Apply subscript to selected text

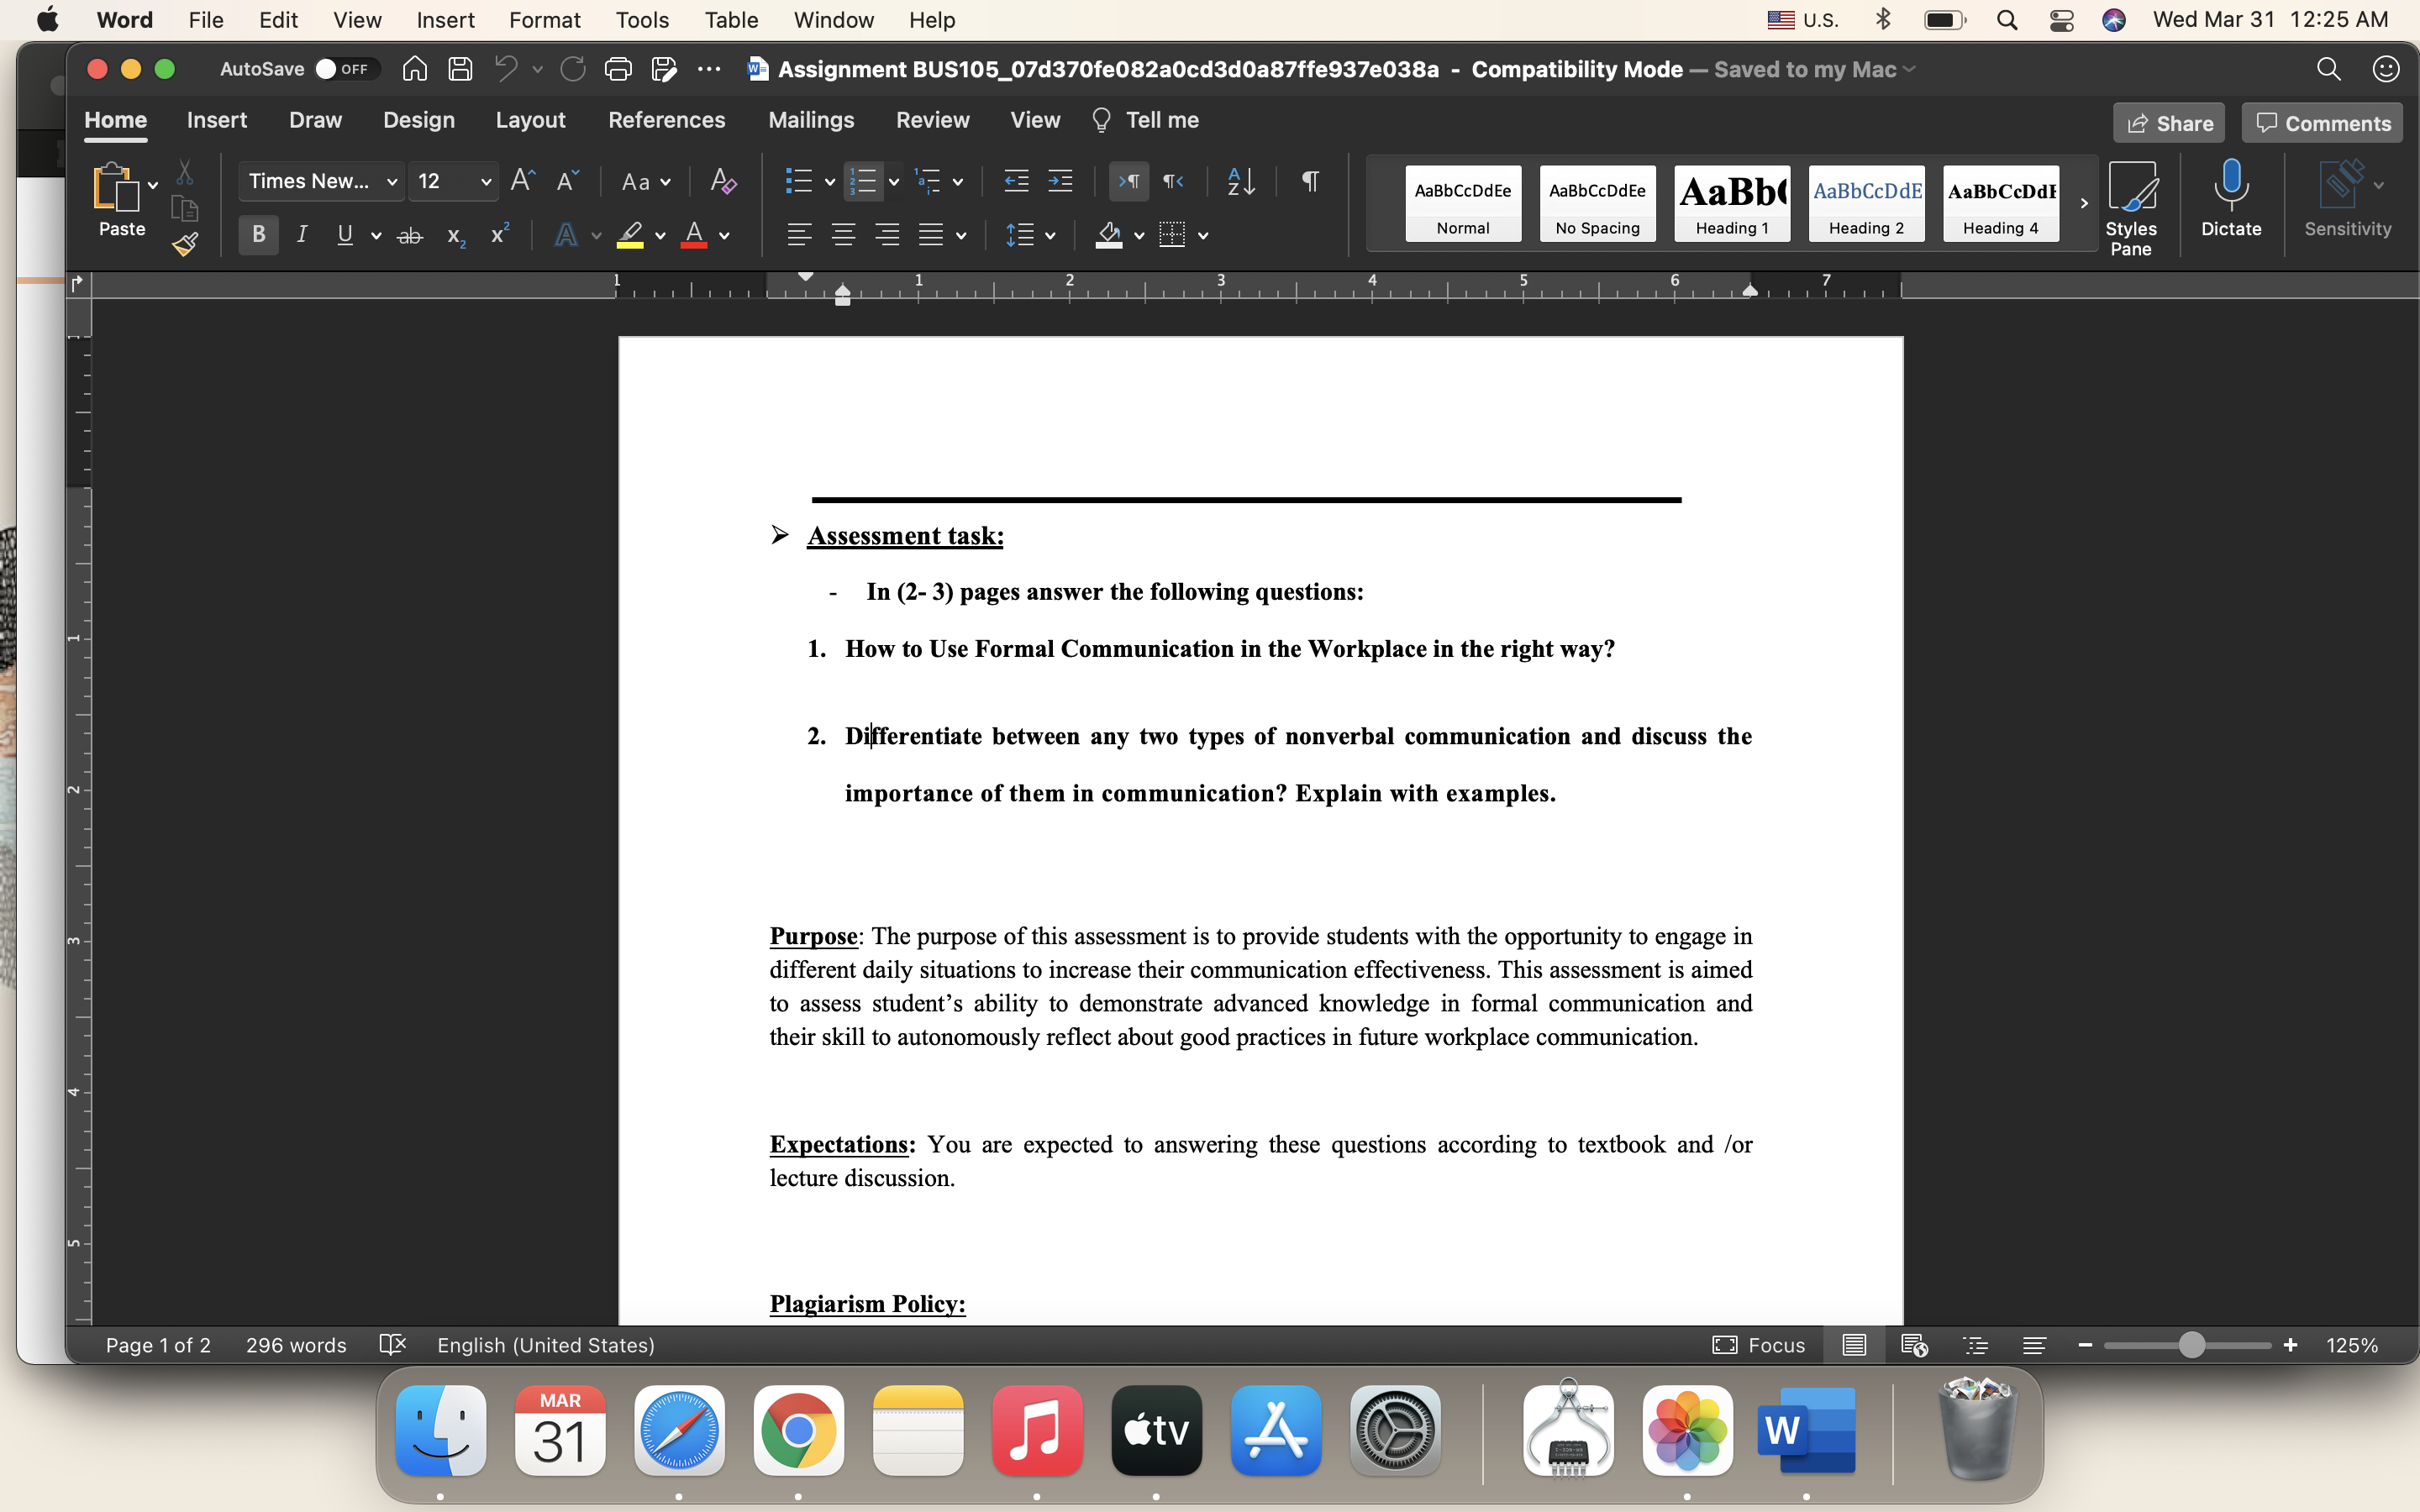point(456,236)
